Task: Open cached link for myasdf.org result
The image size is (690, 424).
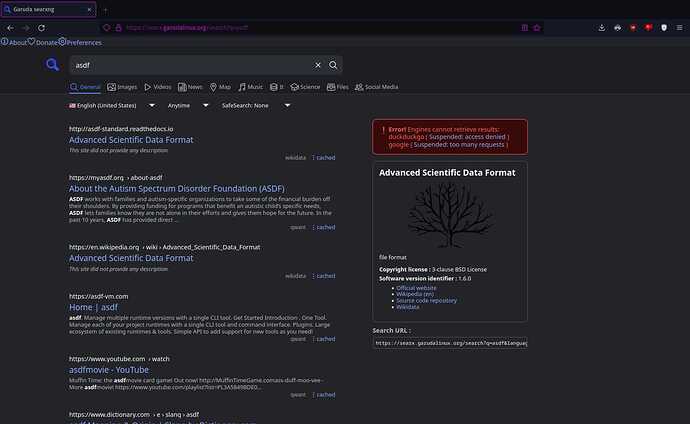Action: 326,227
